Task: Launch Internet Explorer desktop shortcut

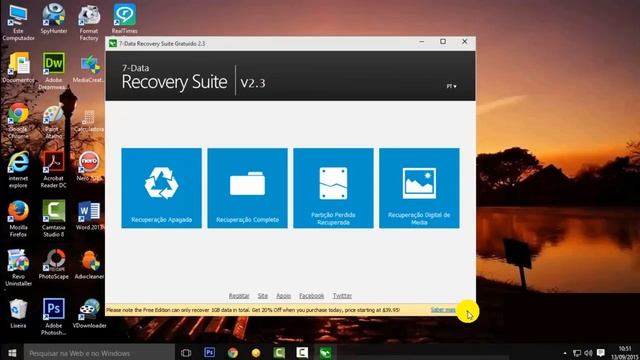Action: pyautogui.click(x=18, y=170)
